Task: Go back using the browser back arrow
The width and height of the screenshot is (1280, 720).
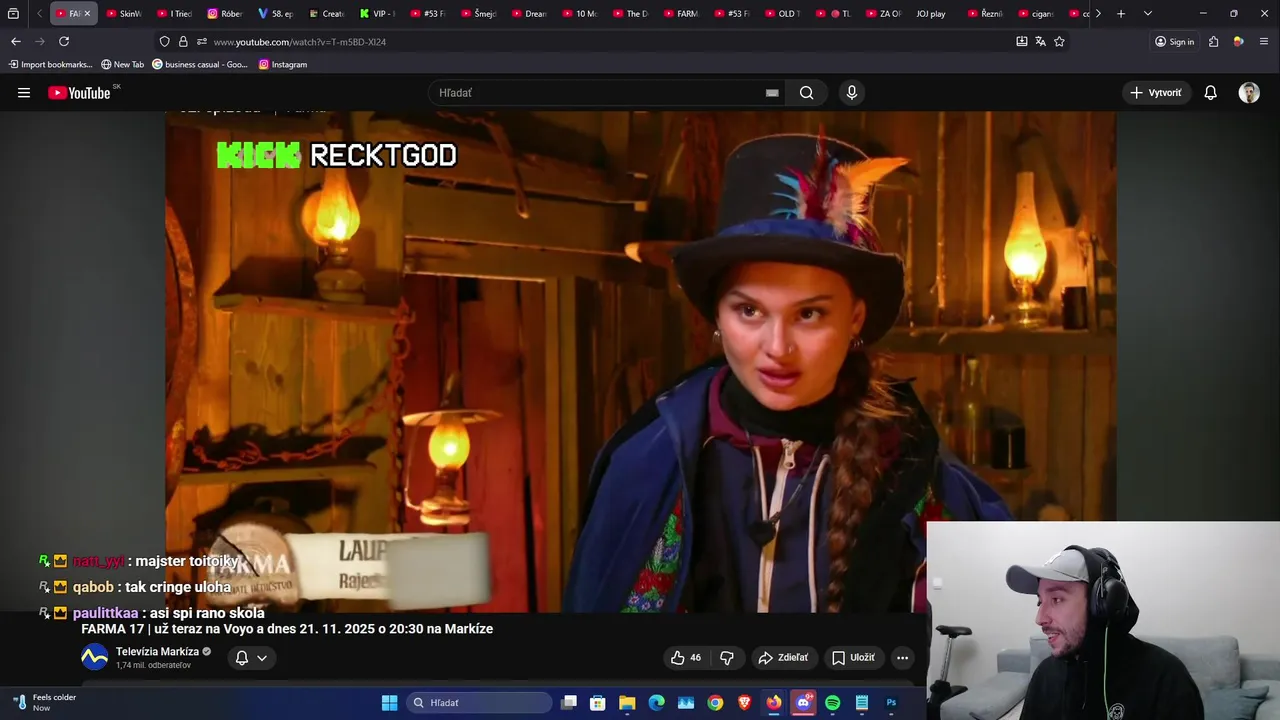Action: (16, 42)
